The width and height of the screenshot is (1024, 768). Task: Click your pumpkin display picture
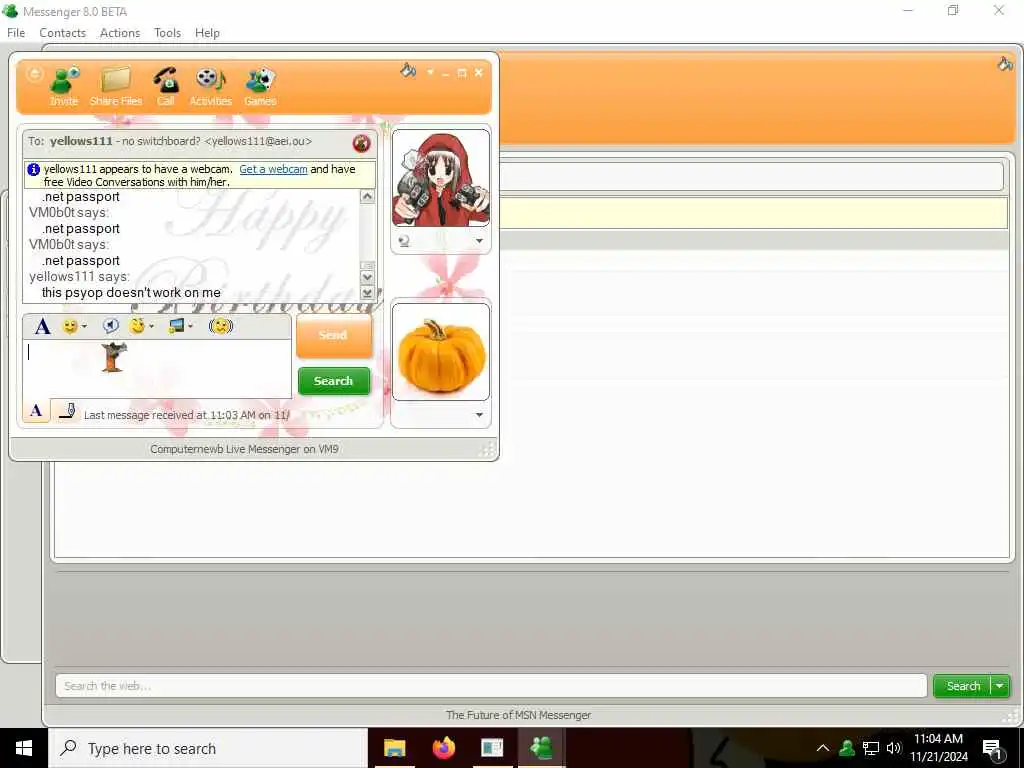[x=441, y=352]
